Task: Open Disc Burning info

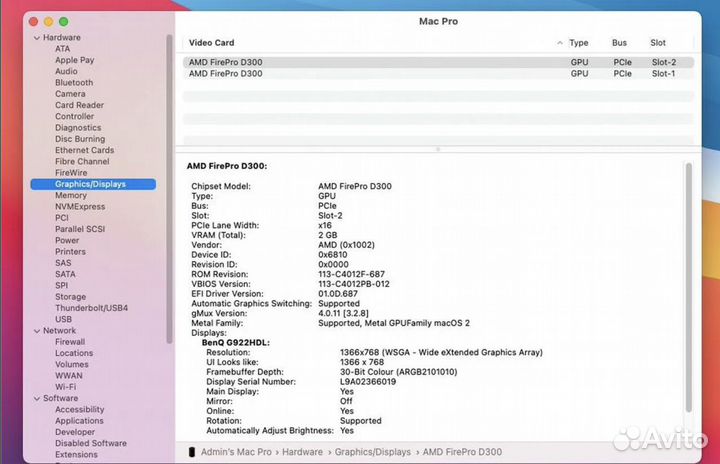Action: (80, 139)
